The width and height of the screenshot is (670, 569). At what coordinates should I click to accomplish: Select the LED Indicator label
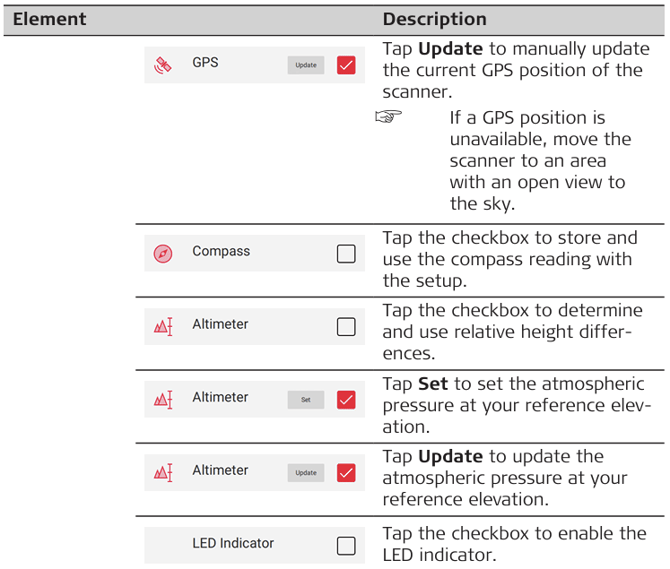(x=232, y=543)
